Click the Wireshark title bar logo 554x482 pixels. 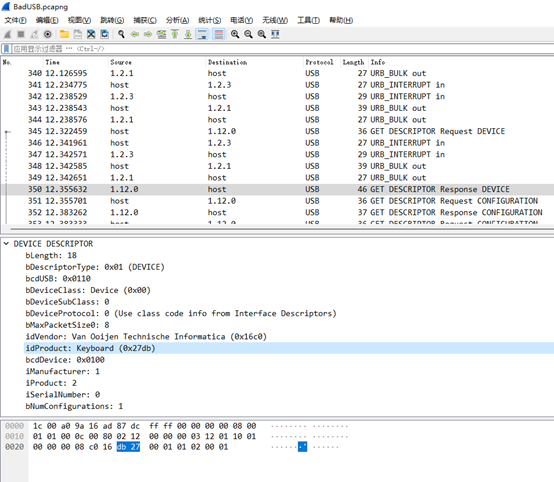pyautogui.click(x=6, y=6)
